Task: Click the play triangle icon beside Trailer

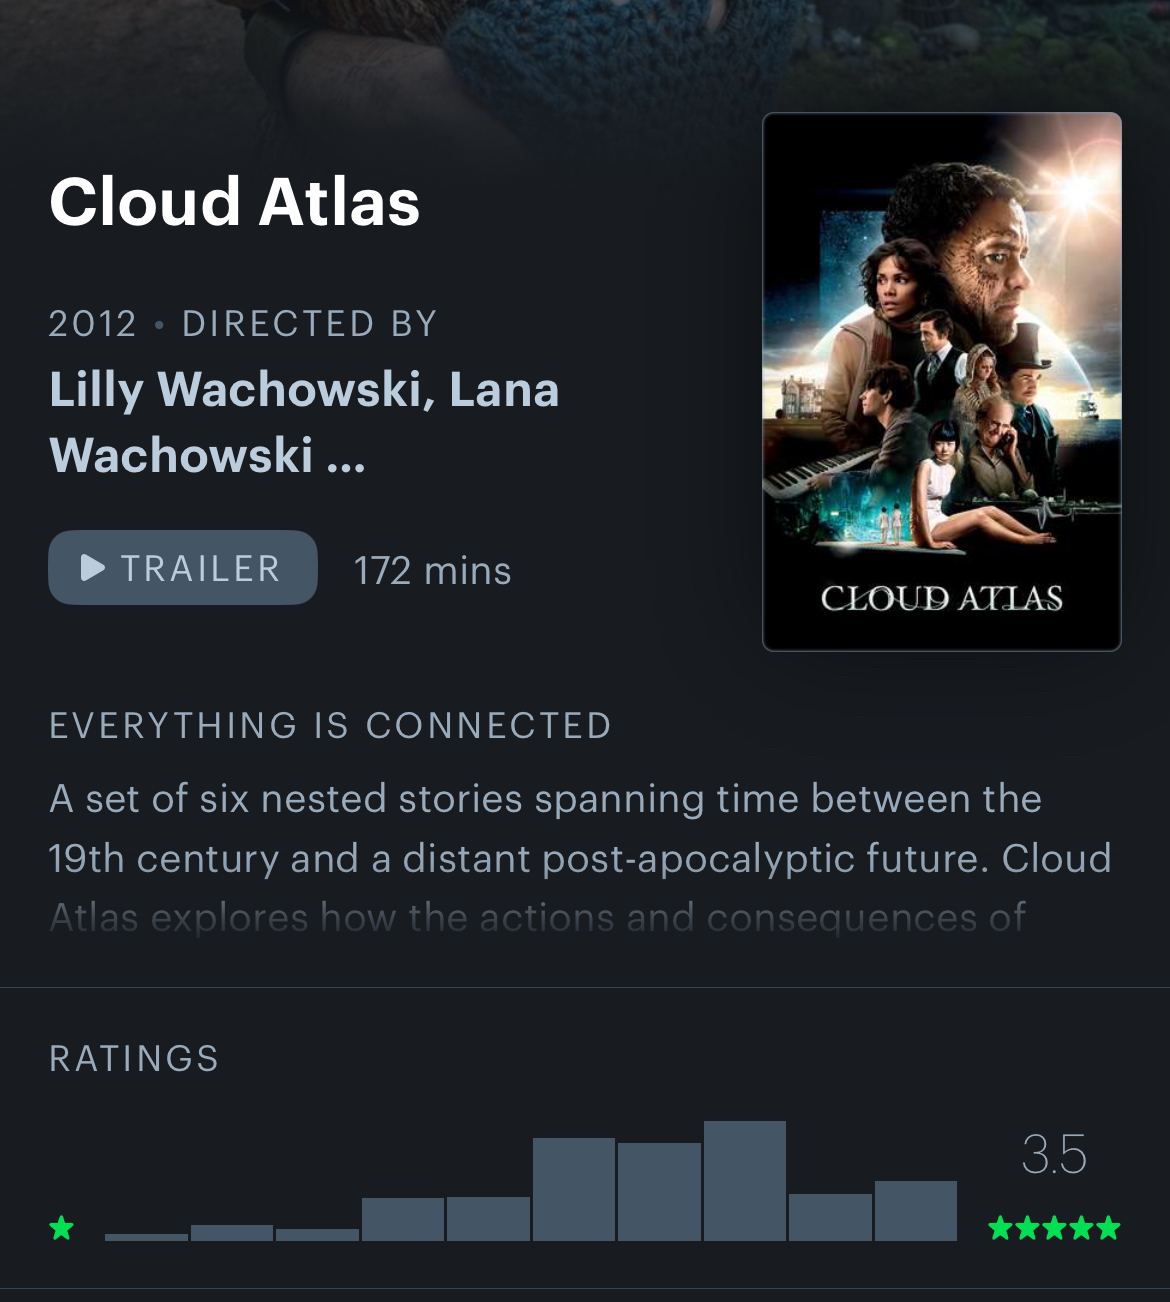Action: (x=93, y=568)
